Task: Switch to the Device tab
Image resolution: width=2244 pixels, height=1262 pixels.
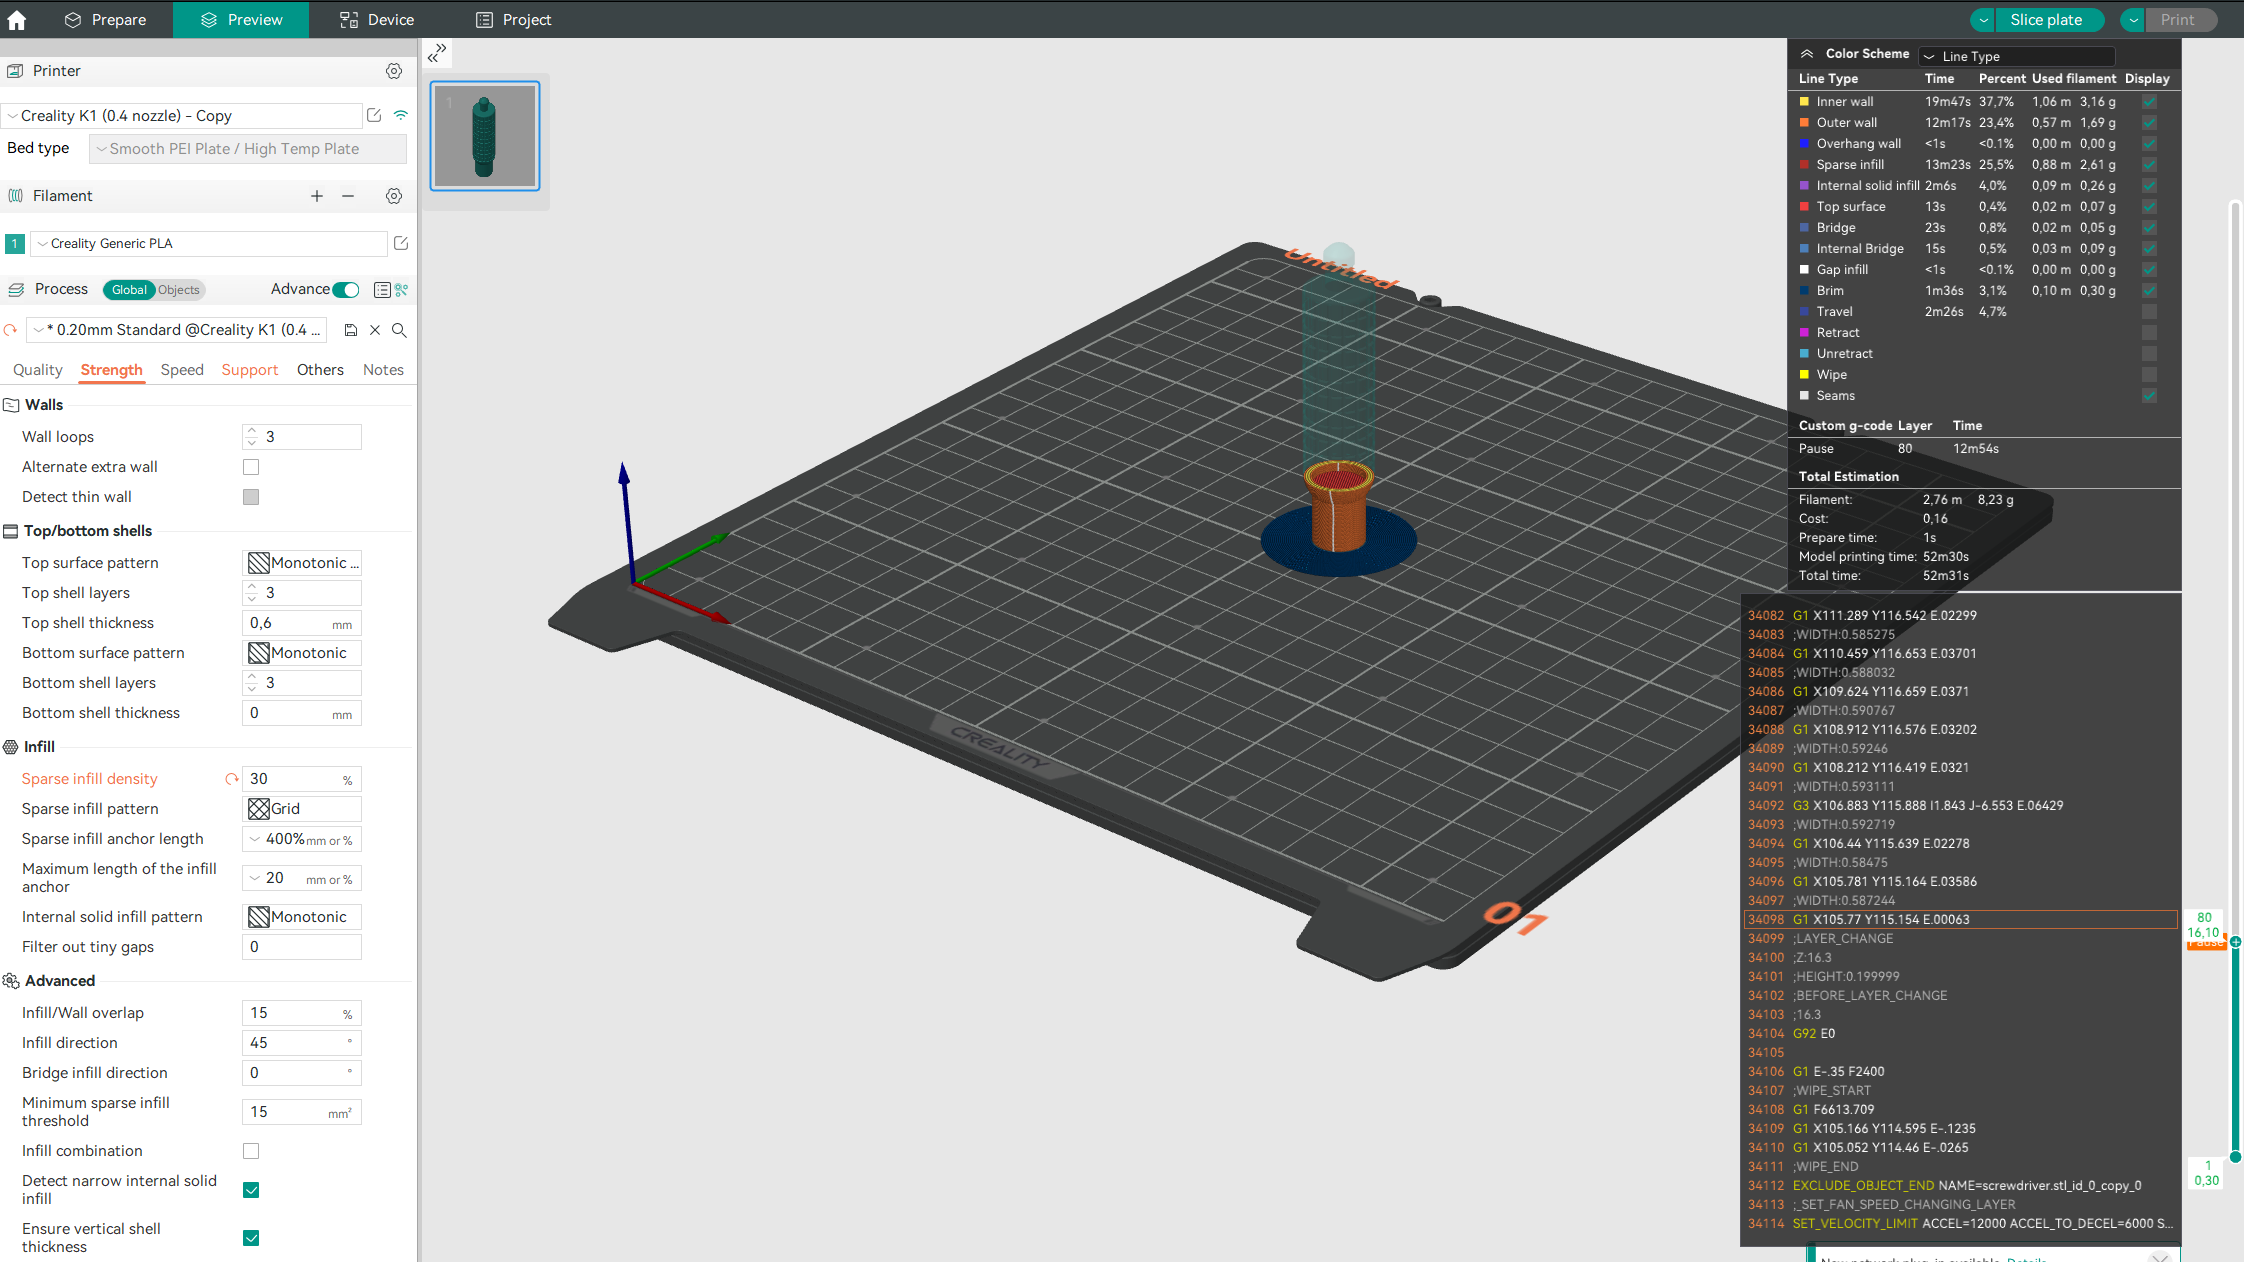Action: coord(376,20)
